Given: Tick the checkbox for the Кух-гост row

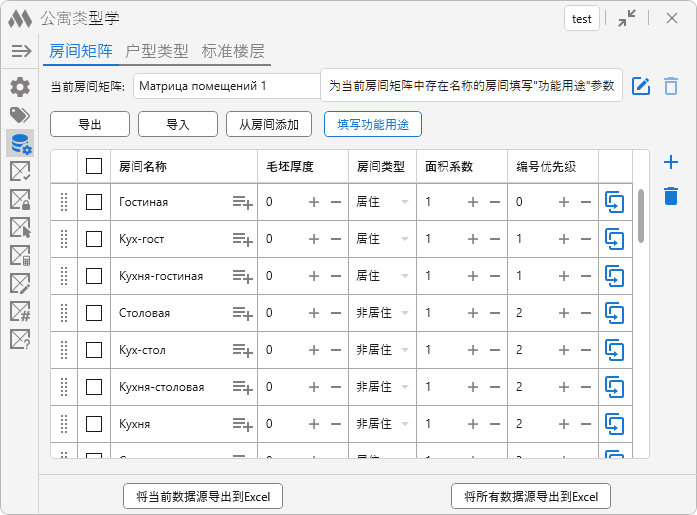Looking at the screenshot, I should 94,239.
